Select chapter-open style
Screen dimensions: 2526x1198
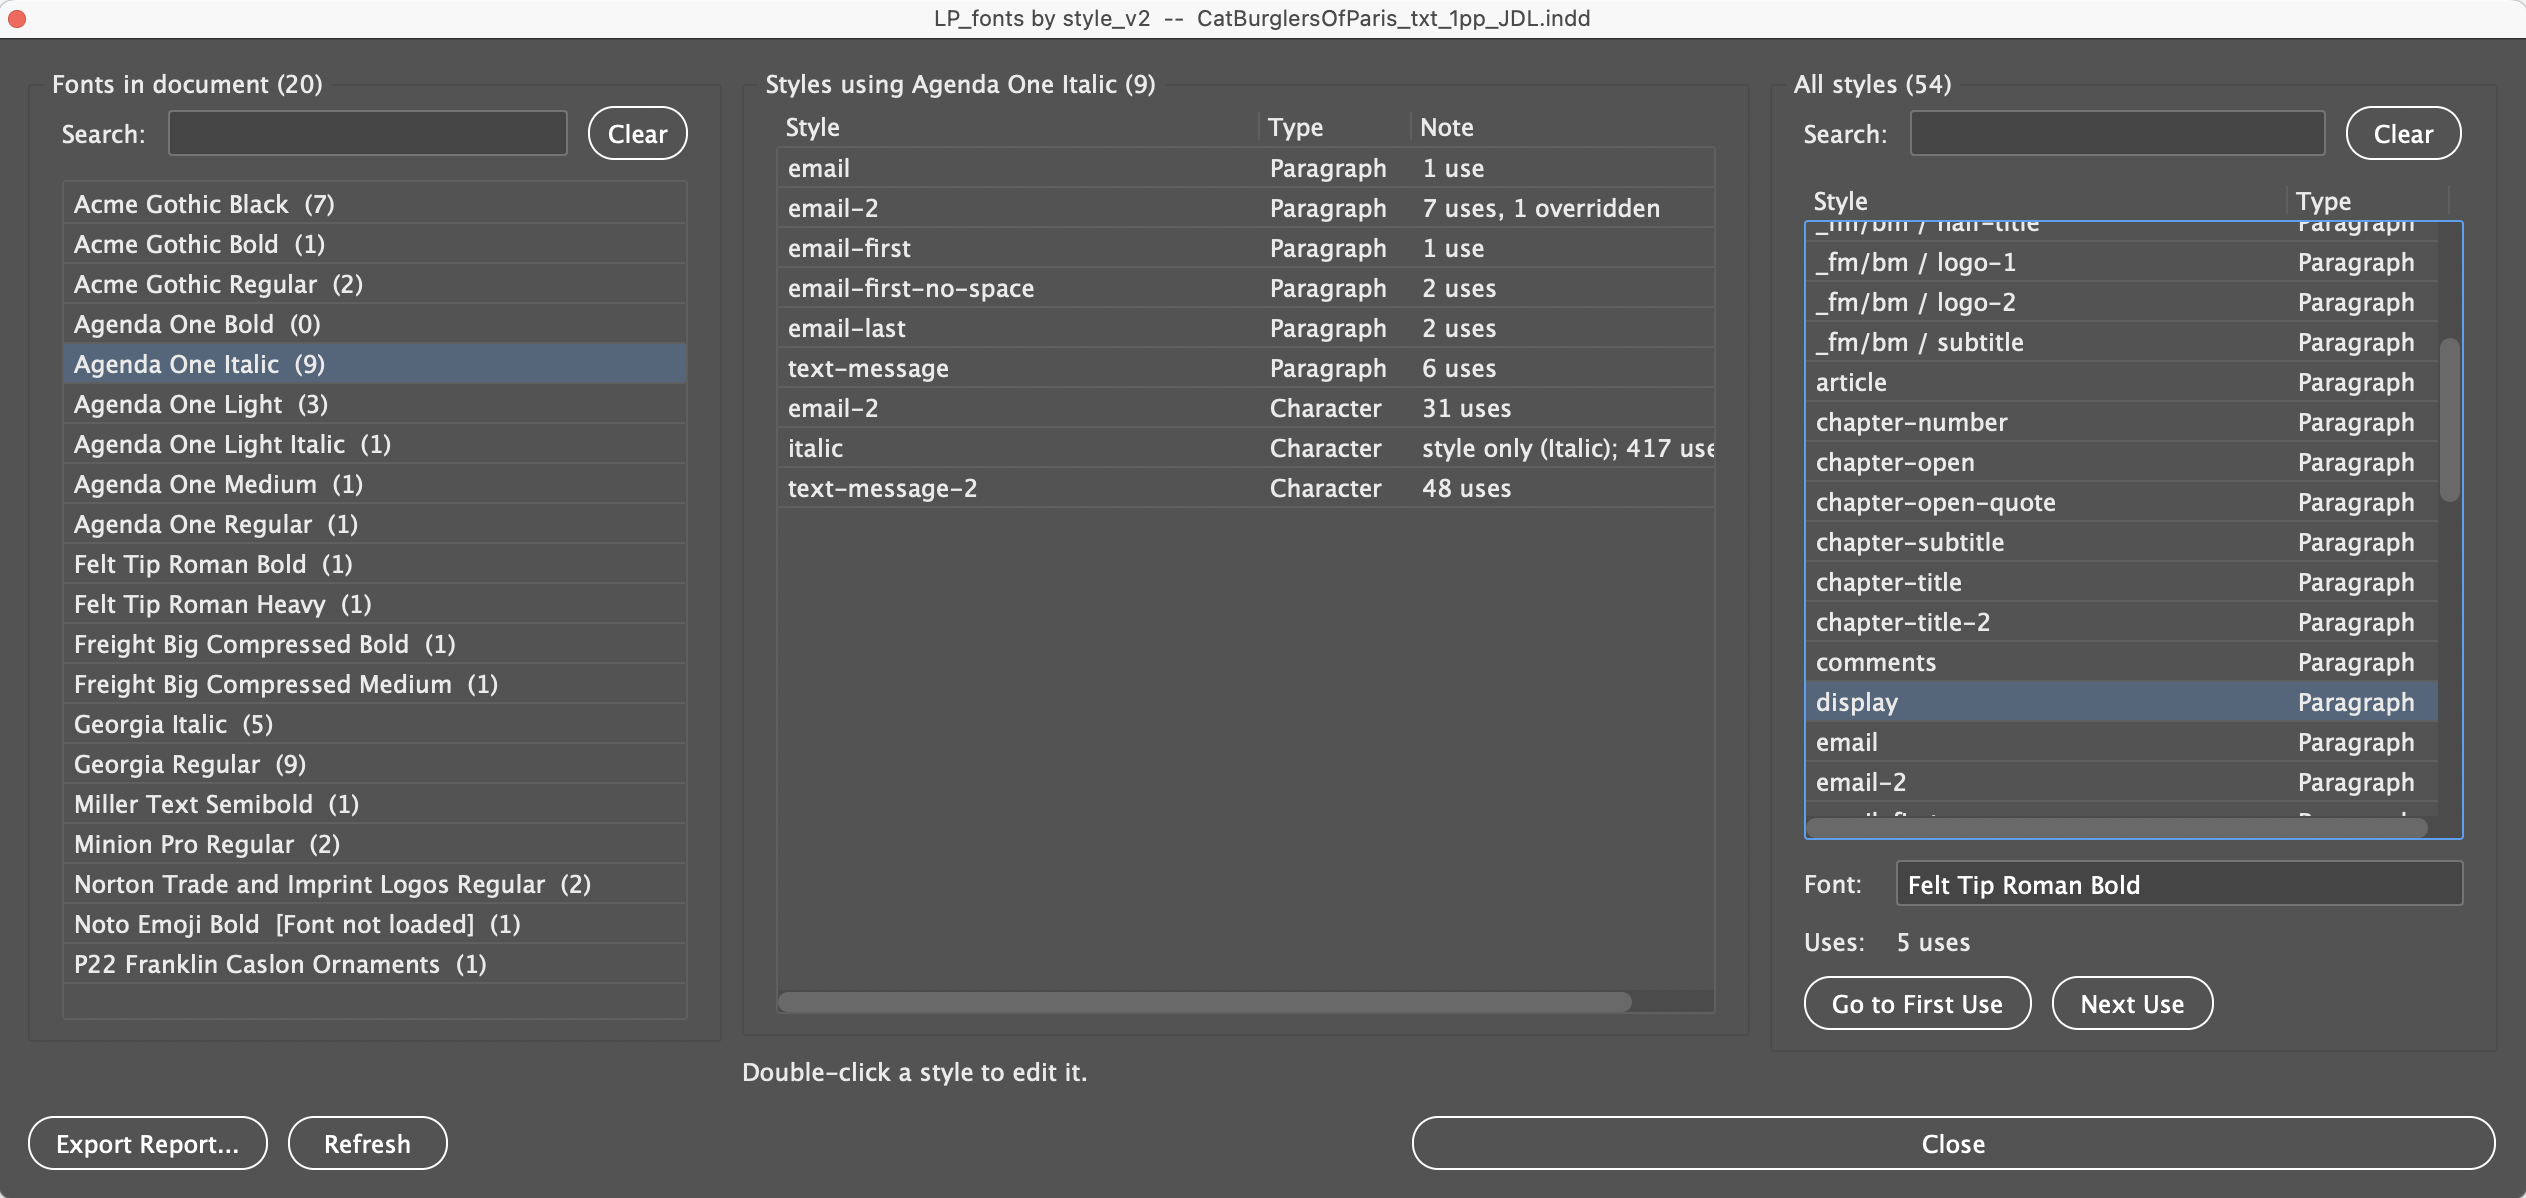tap(2122, 462)
